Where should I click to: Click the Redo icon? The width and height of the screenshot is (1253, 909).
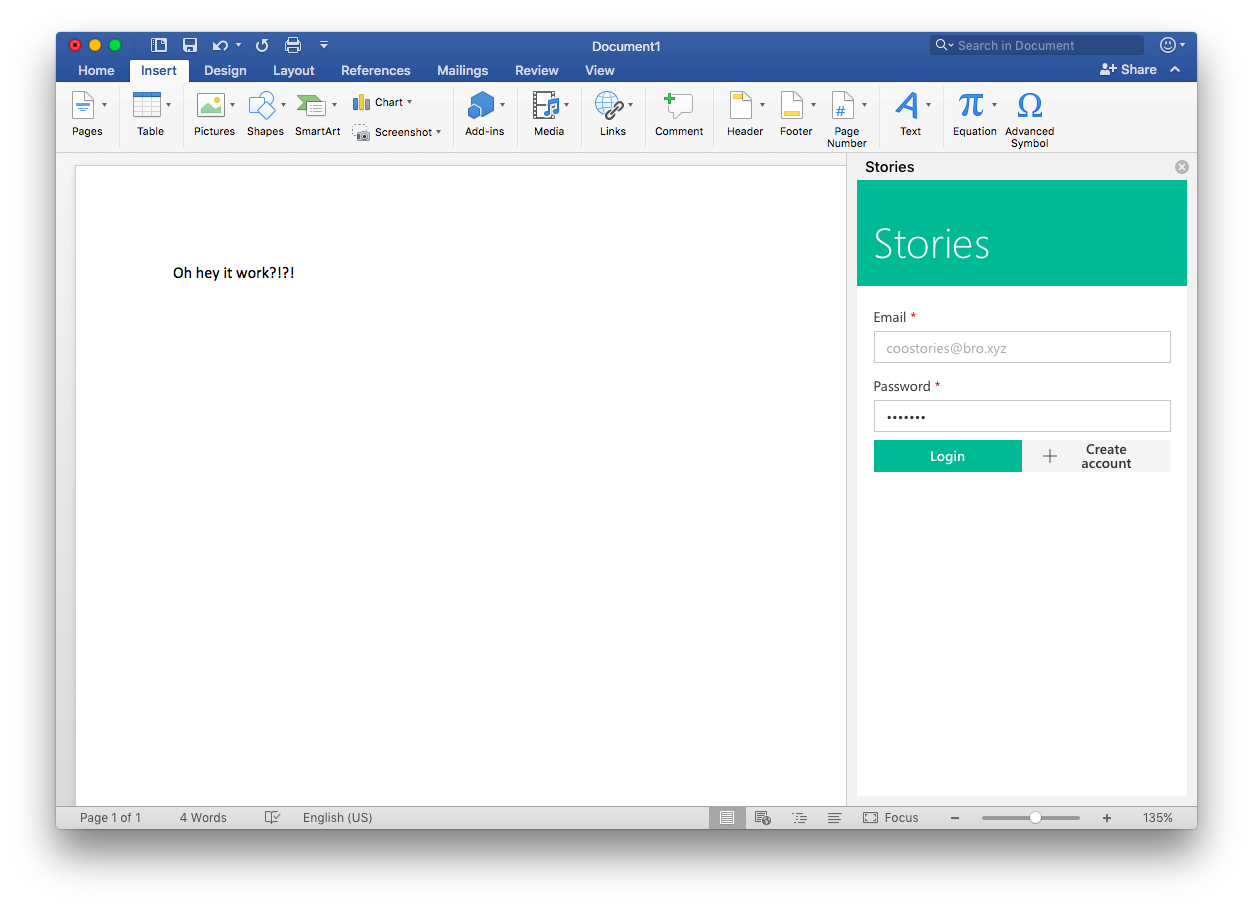pyautogui.click(x=262, y=45)
